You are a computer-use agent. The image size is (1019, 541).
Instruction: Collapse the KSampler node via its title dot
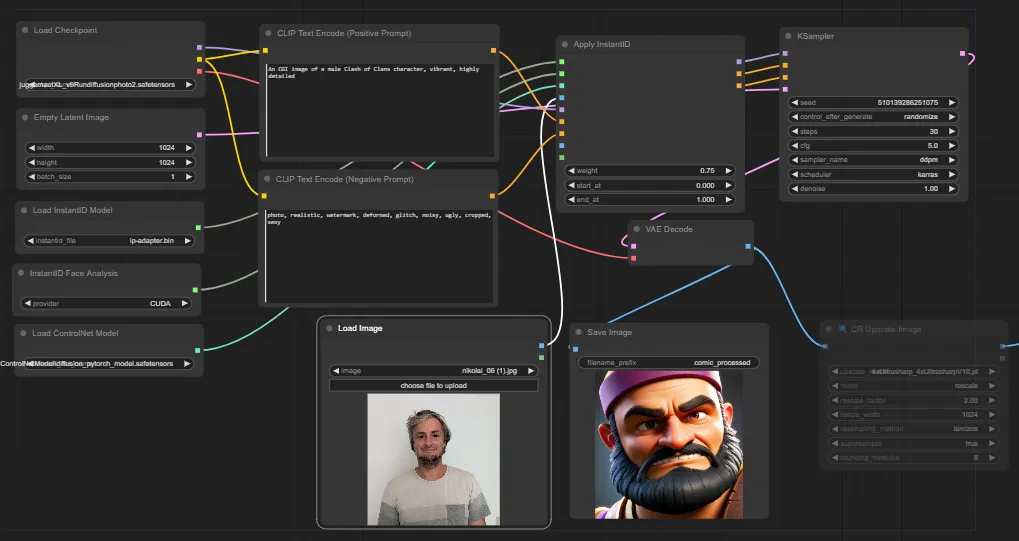tap(788, 36)
